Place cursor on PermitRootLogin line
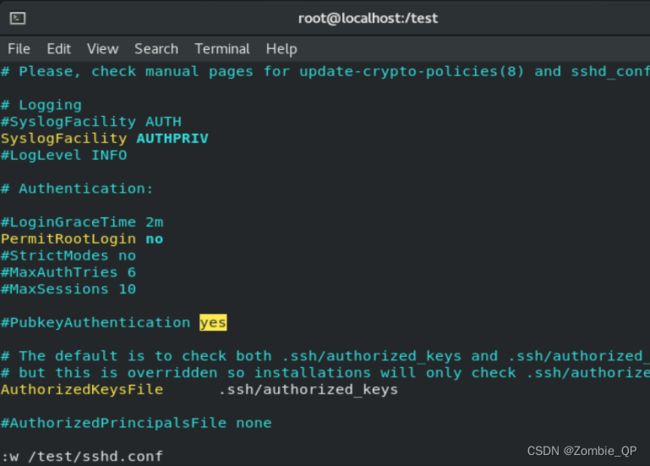650x466 pixels. (x=82, y=239)
